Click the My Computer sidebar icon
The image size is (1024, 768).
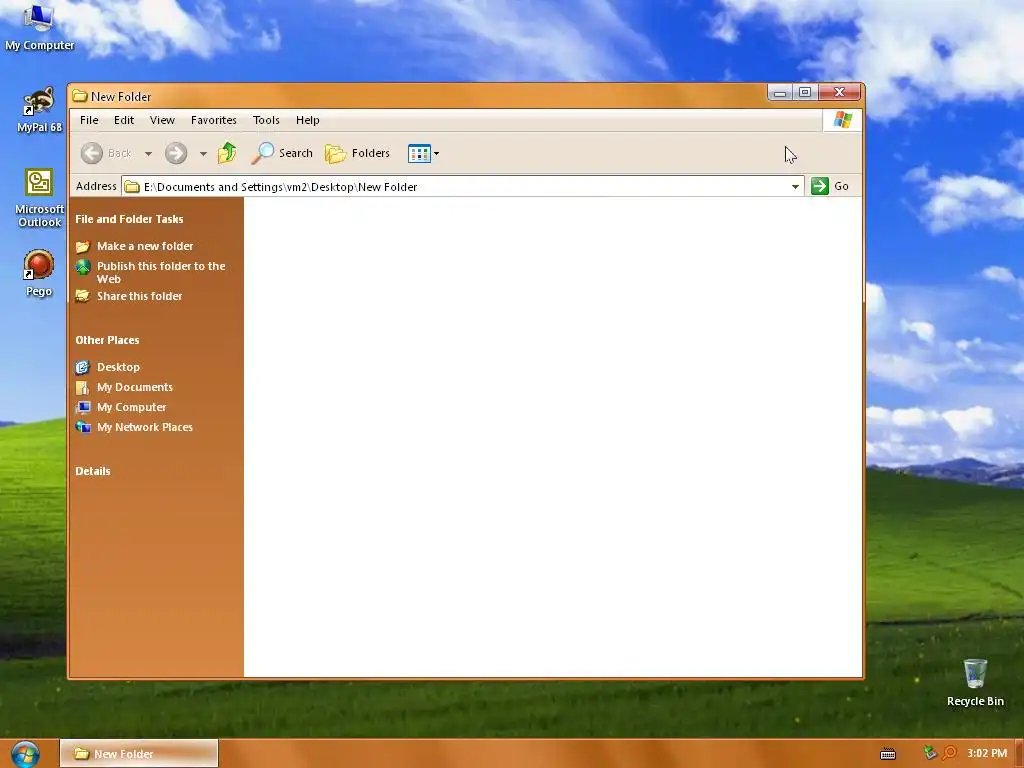[x=83, y=407]
